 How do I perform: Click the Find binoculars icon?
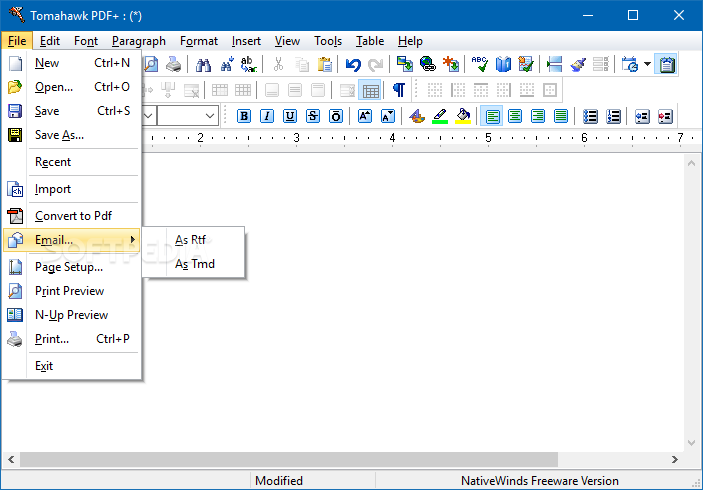[x=203, y=65]
